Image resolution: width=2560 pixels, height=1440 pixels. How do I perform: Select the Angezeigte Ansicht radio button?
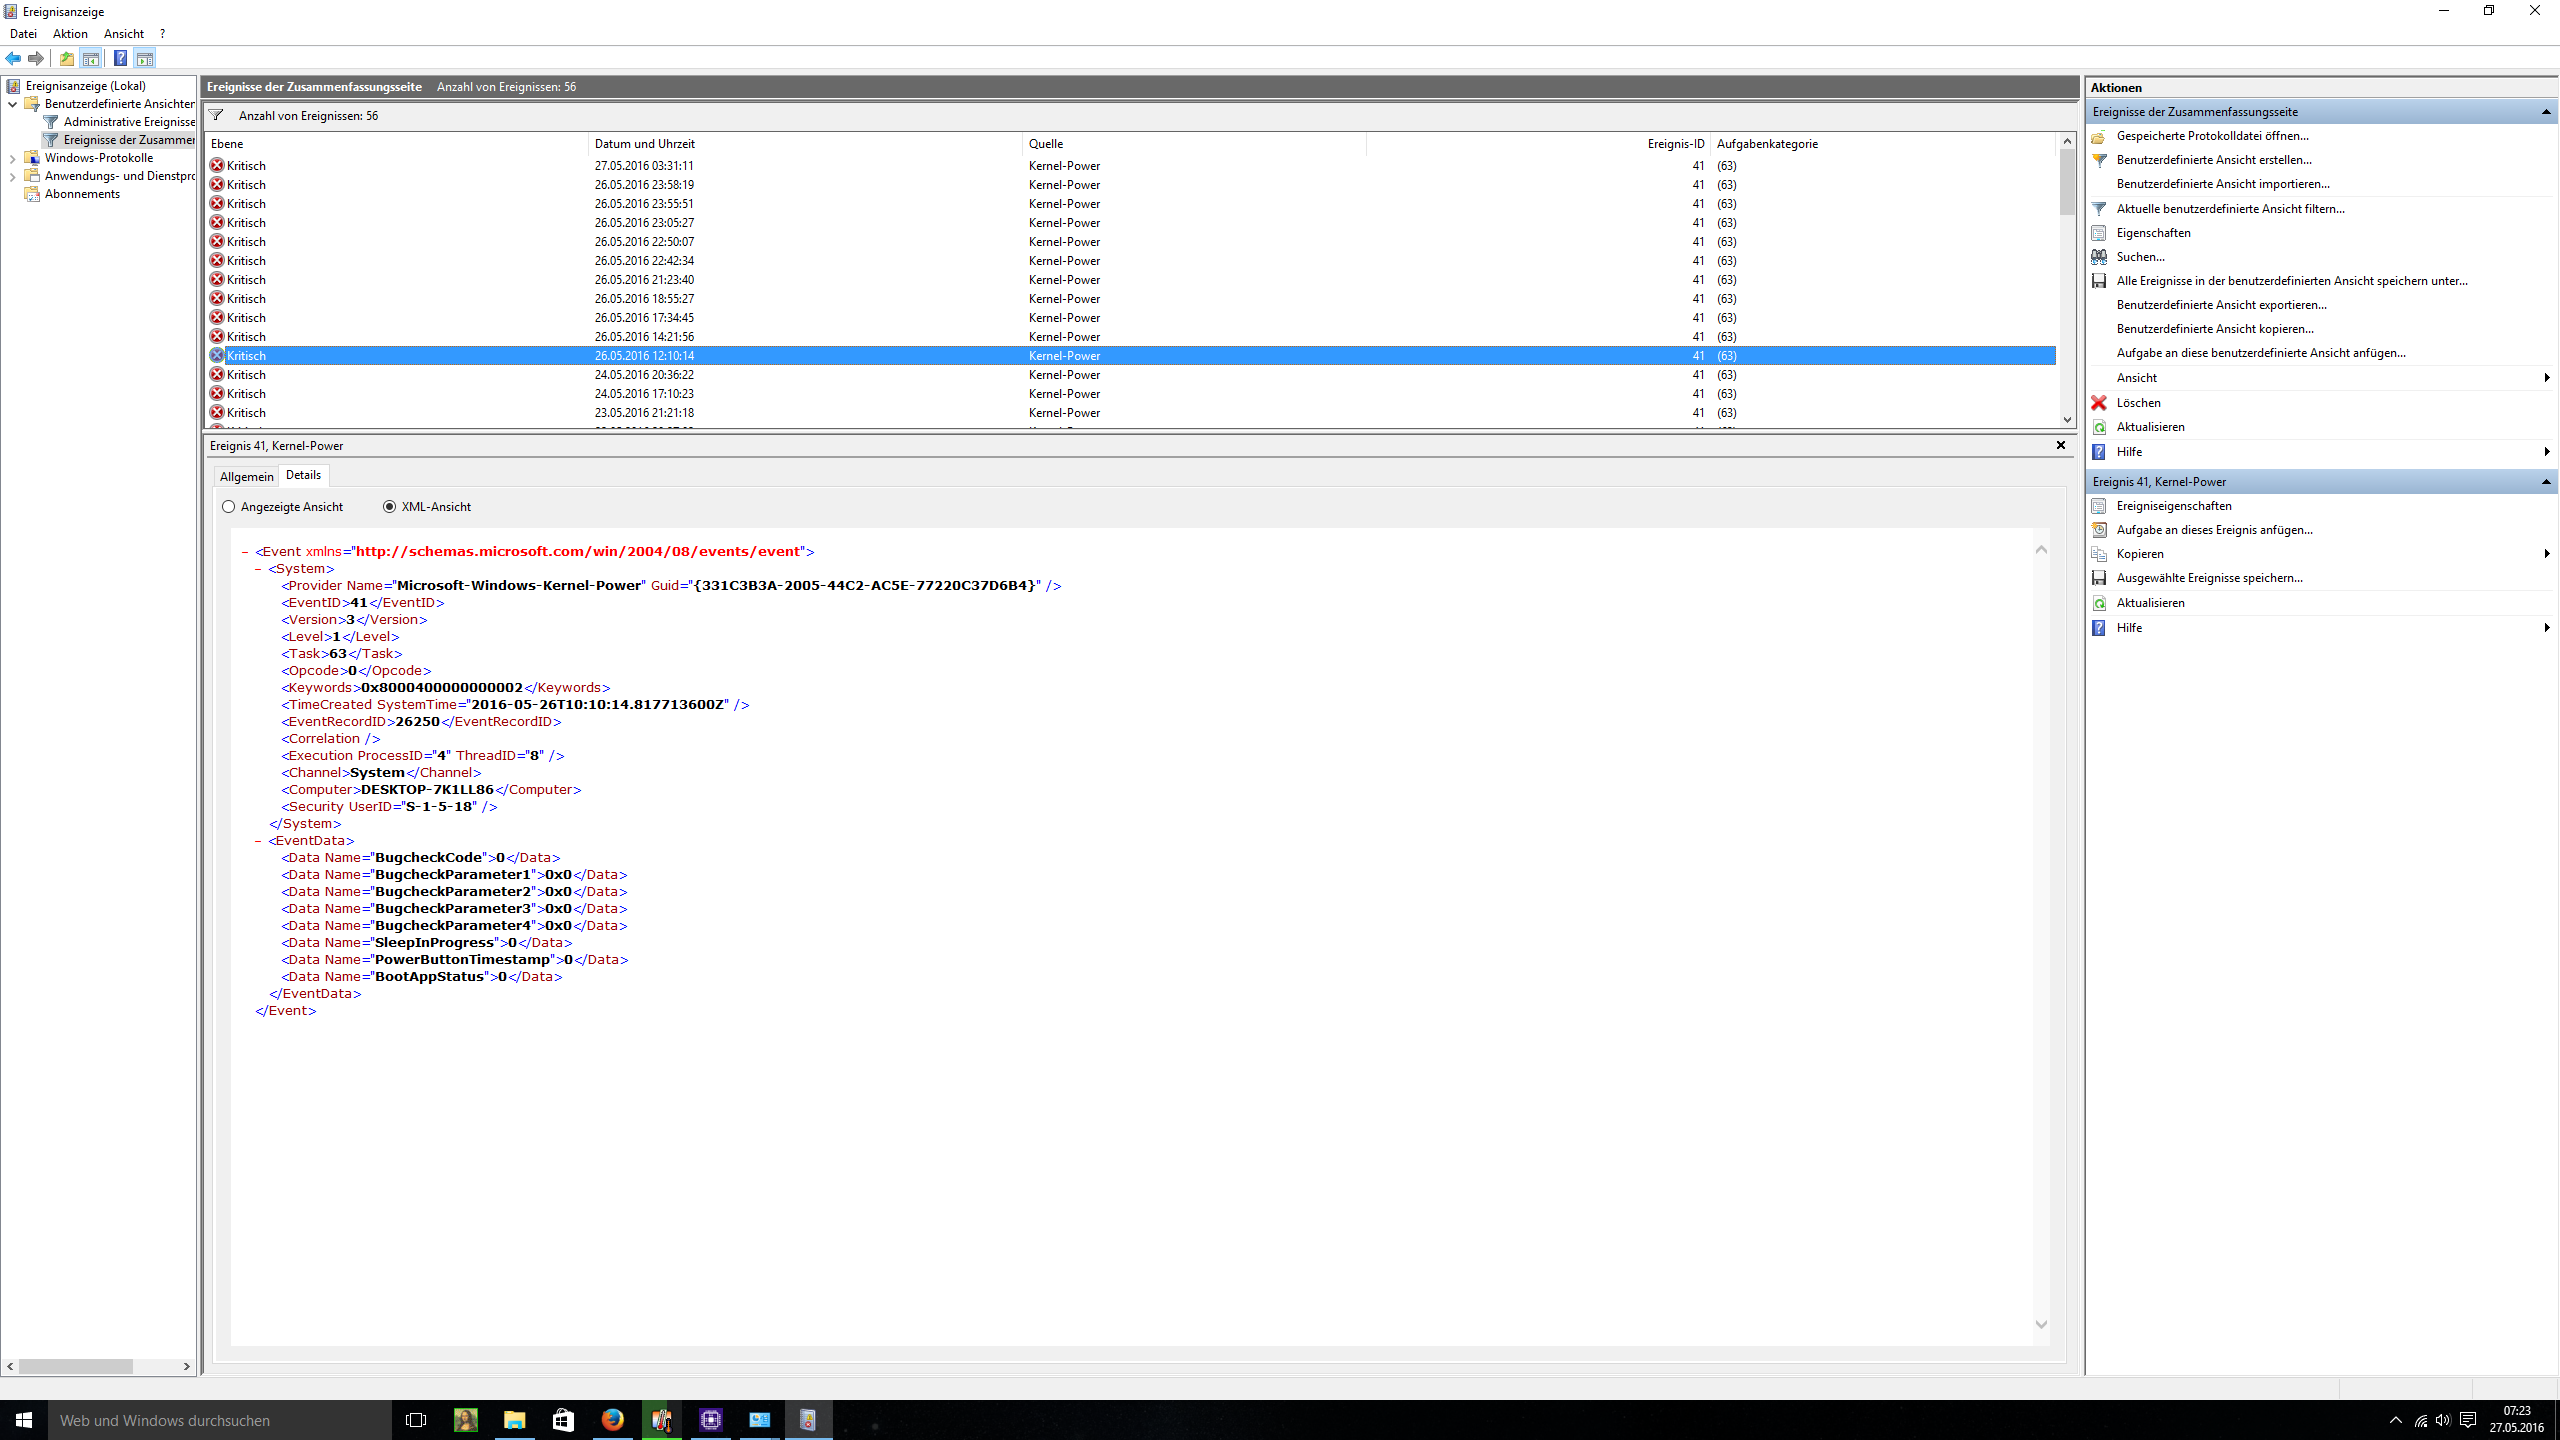coord(229,507)
